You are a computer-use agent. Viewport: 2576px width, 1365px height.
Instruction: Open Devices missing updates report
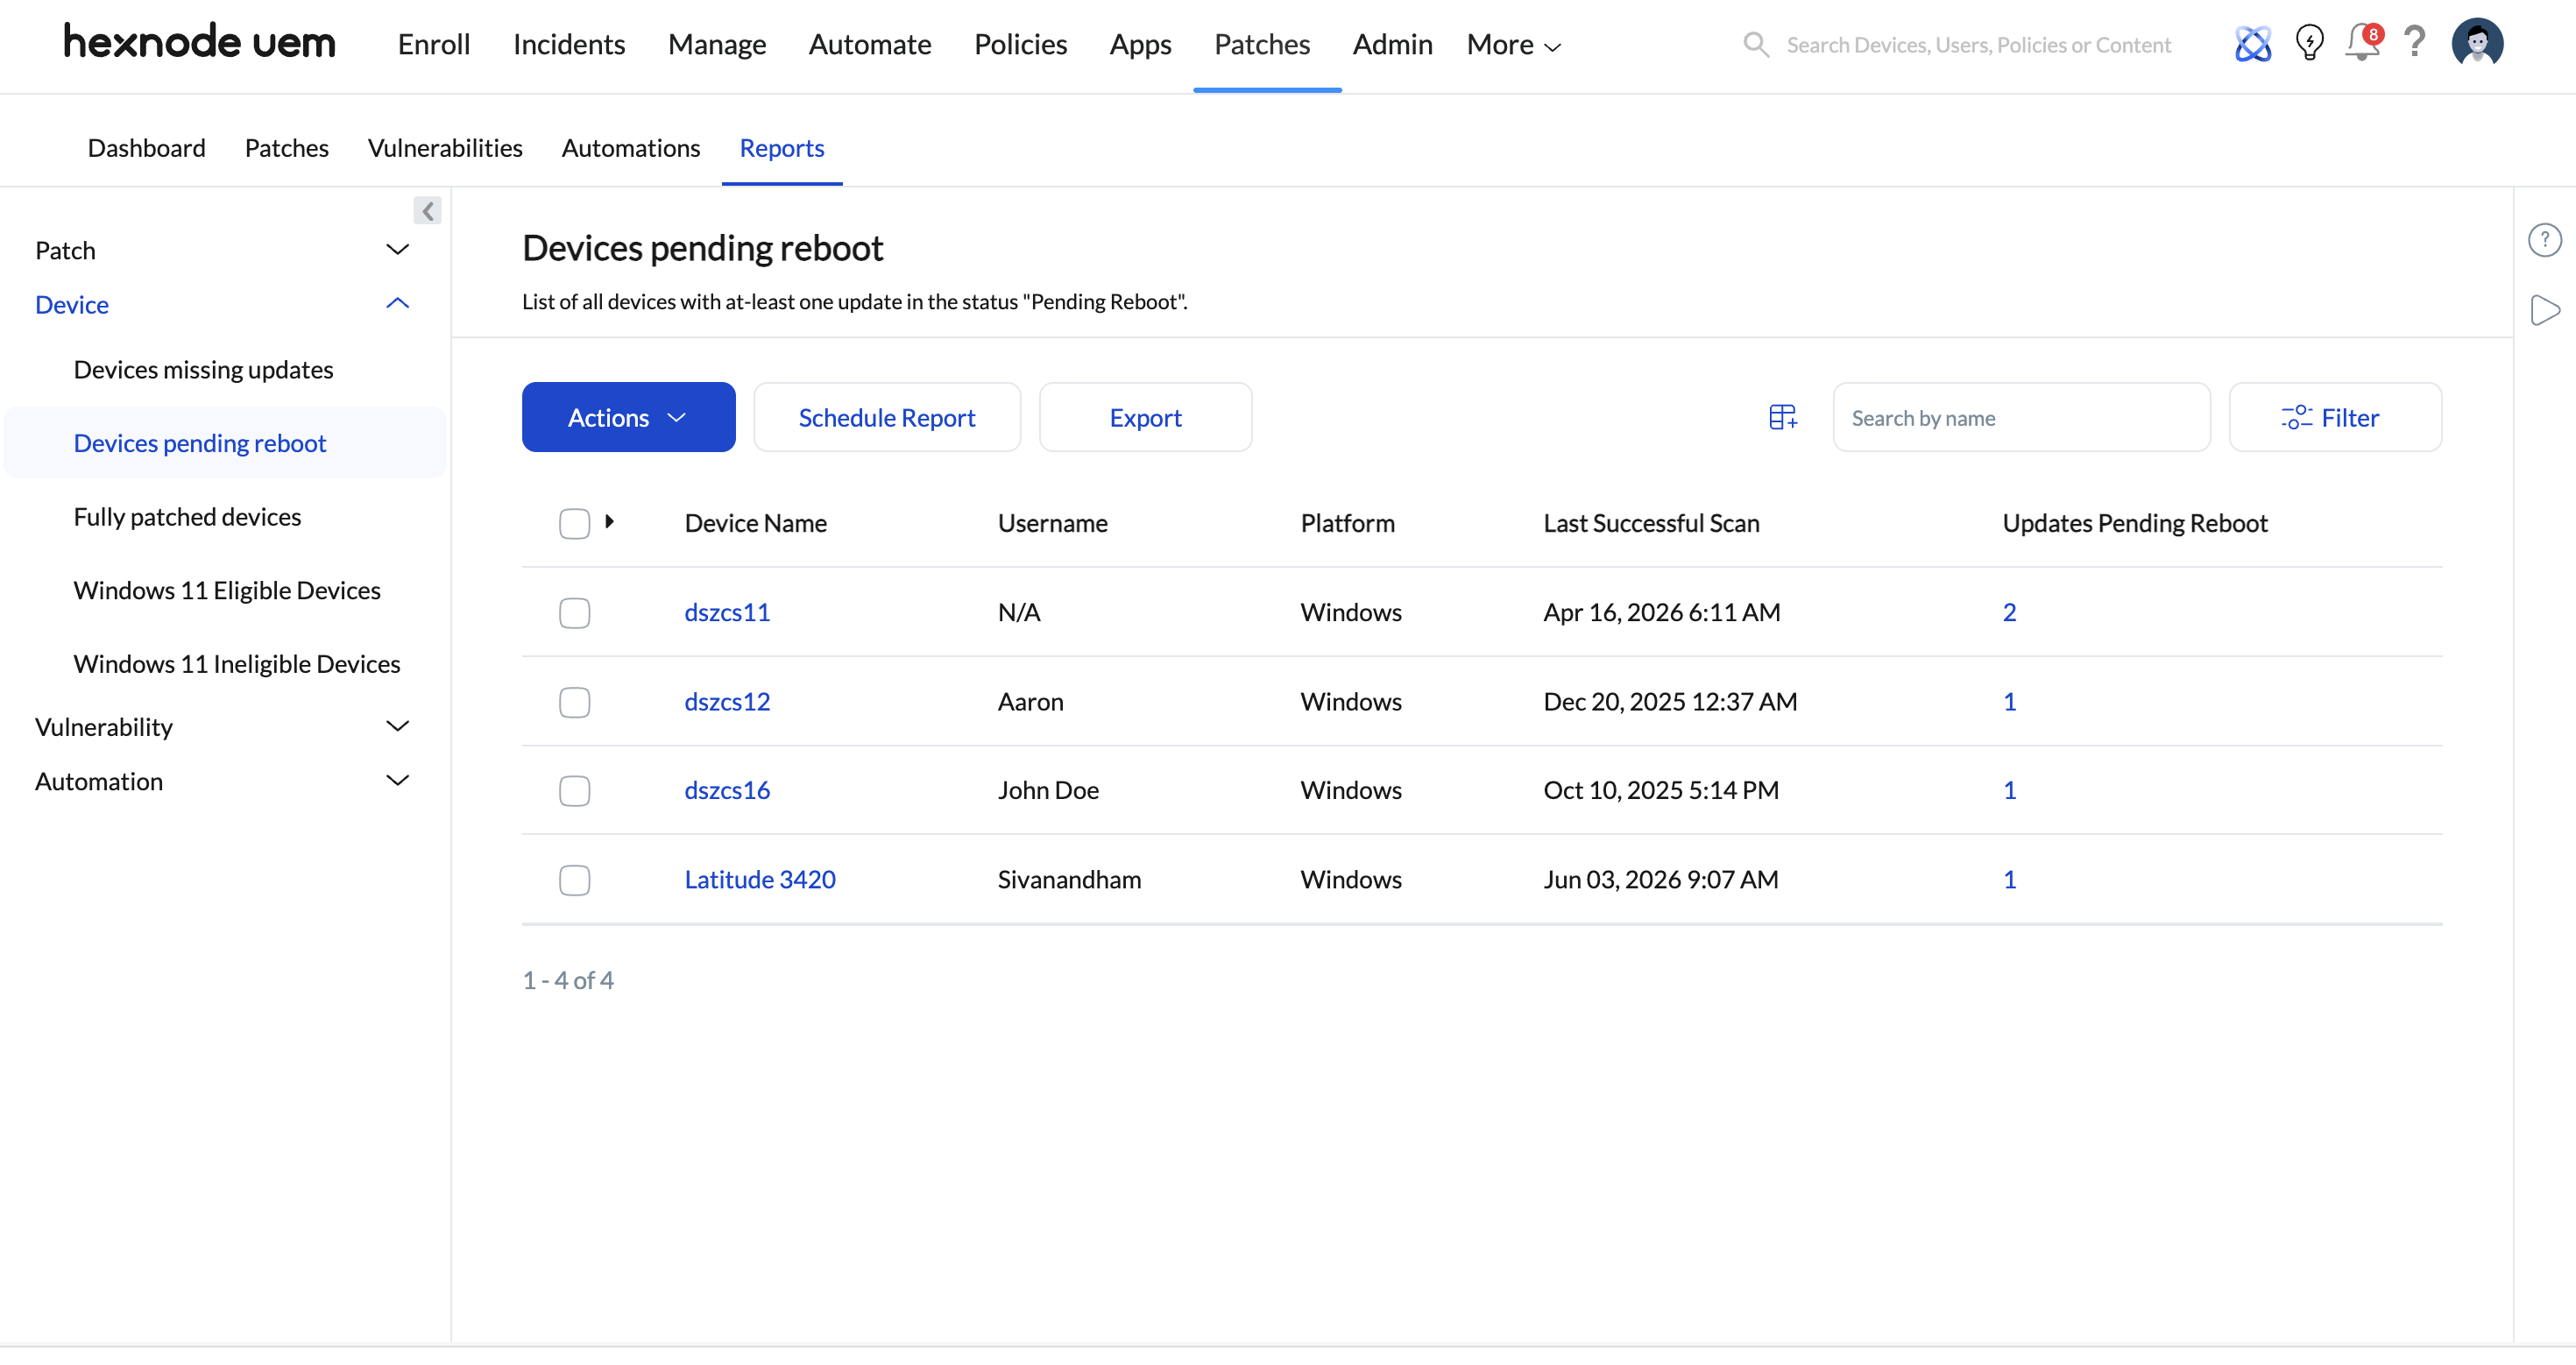(204, 369)
